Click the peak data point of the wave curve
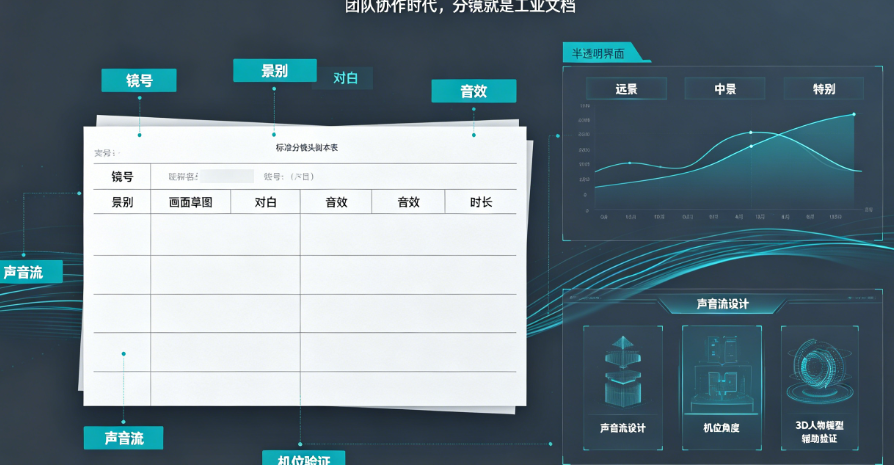 pyautogui.click(x=751, y=132)
